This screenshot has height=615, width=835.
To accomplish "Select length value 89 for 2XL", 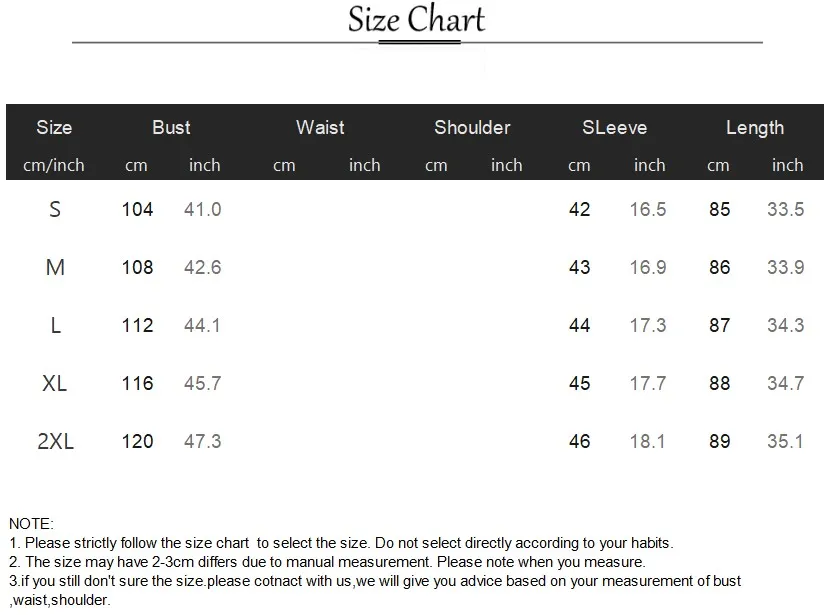I will click(x=719, y=441).
